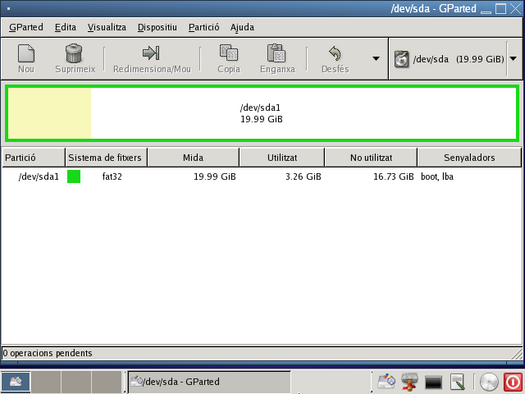525x394 pixels.
Task: Open the Visualitza menu
Action: [107, 27]
